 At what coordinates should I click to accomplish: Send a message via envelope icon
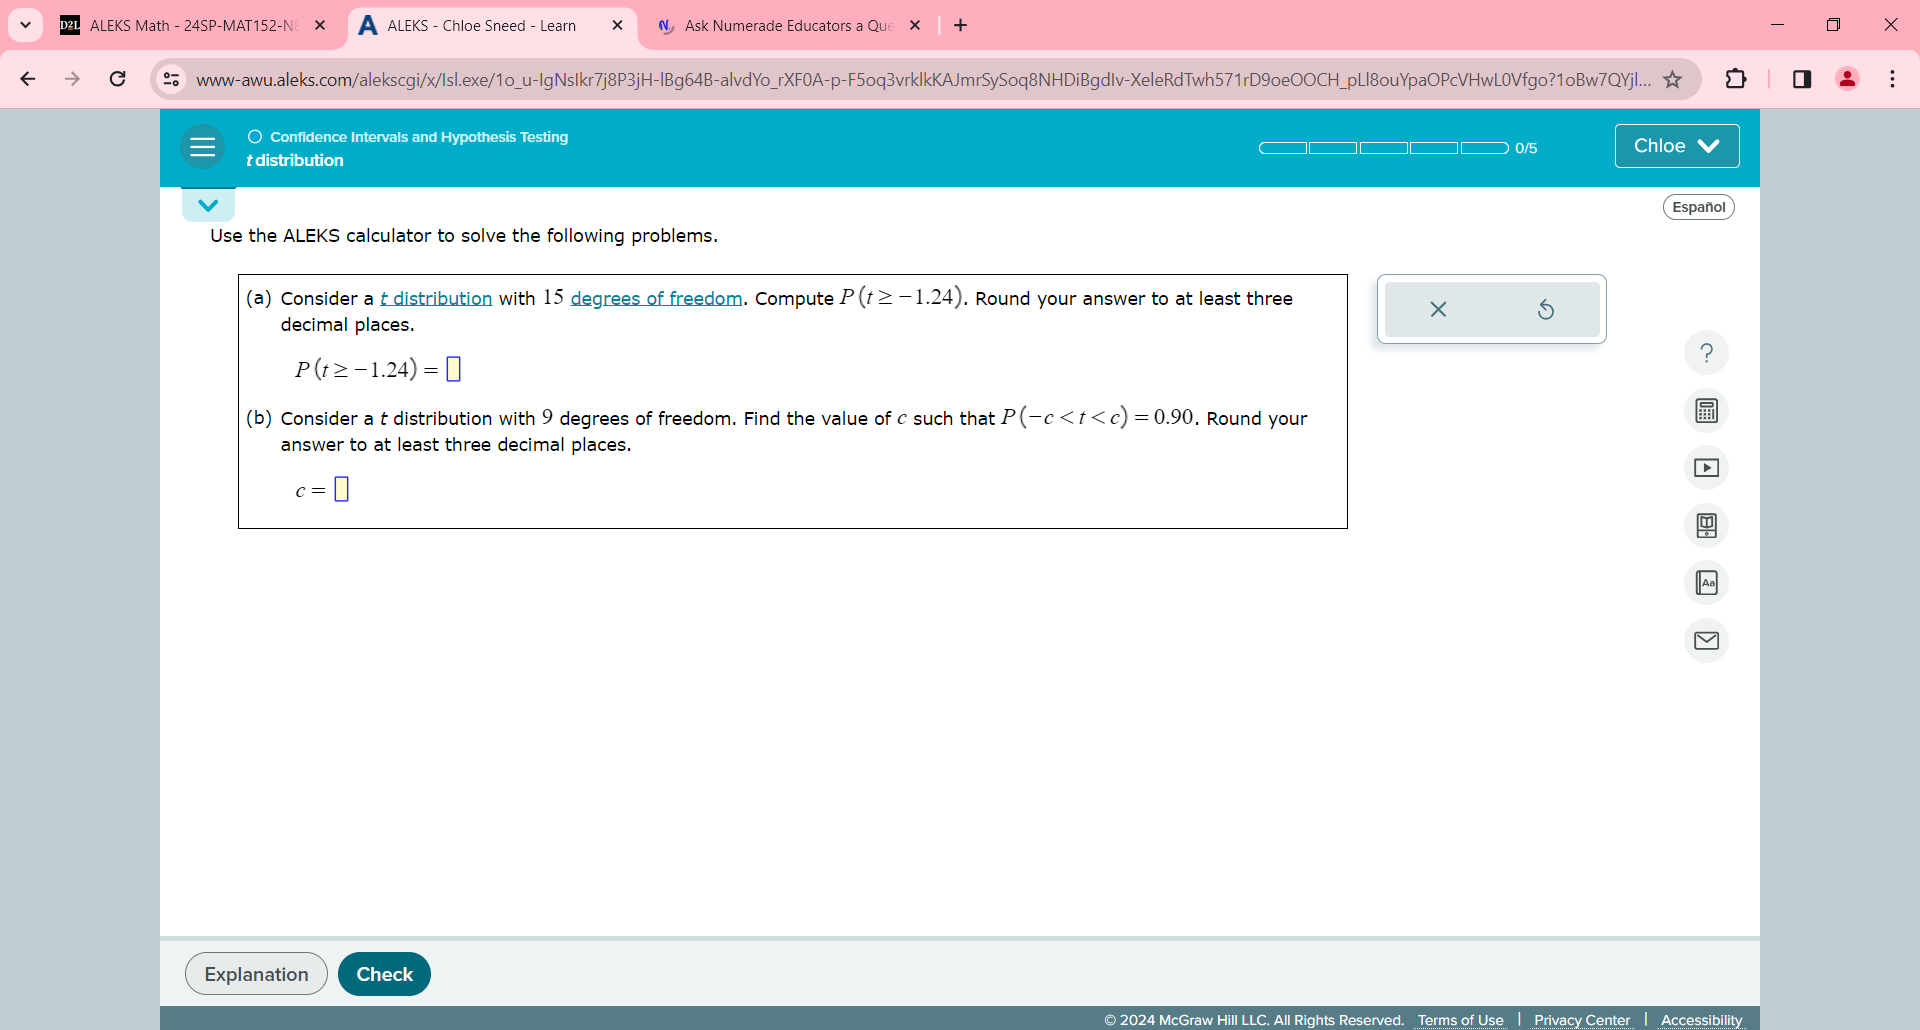(x=1706, y=640)
